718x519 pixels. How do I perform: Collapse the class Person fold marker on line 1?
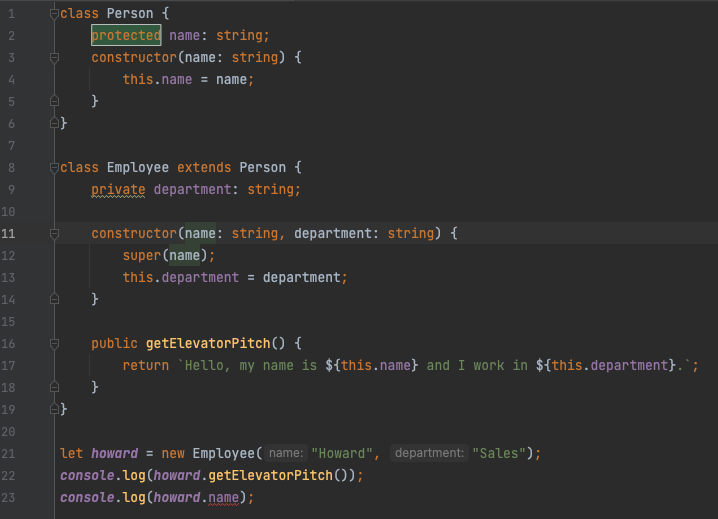pyautogui.click(x=54, y=13)
